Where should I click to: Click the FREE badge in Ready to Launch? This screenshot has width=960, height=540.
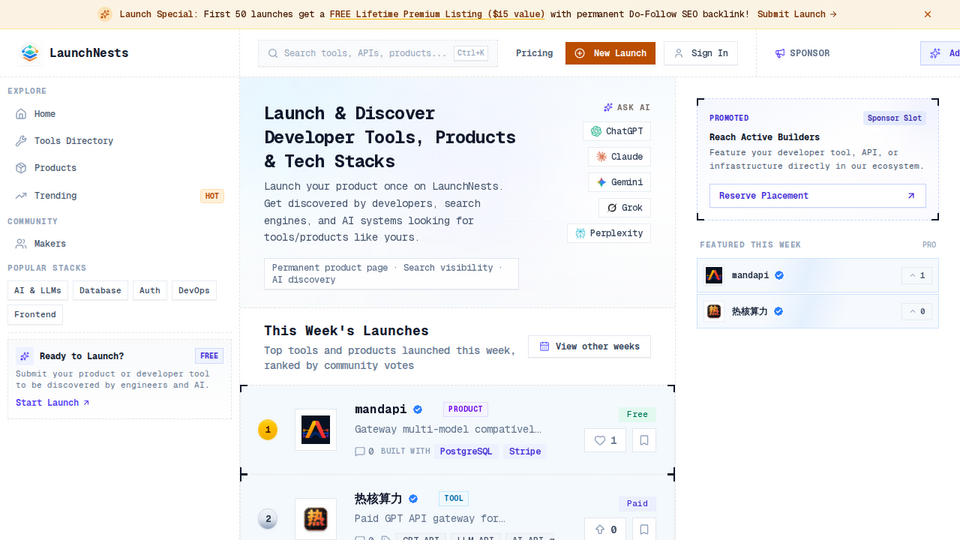click(x=209, y=356)
